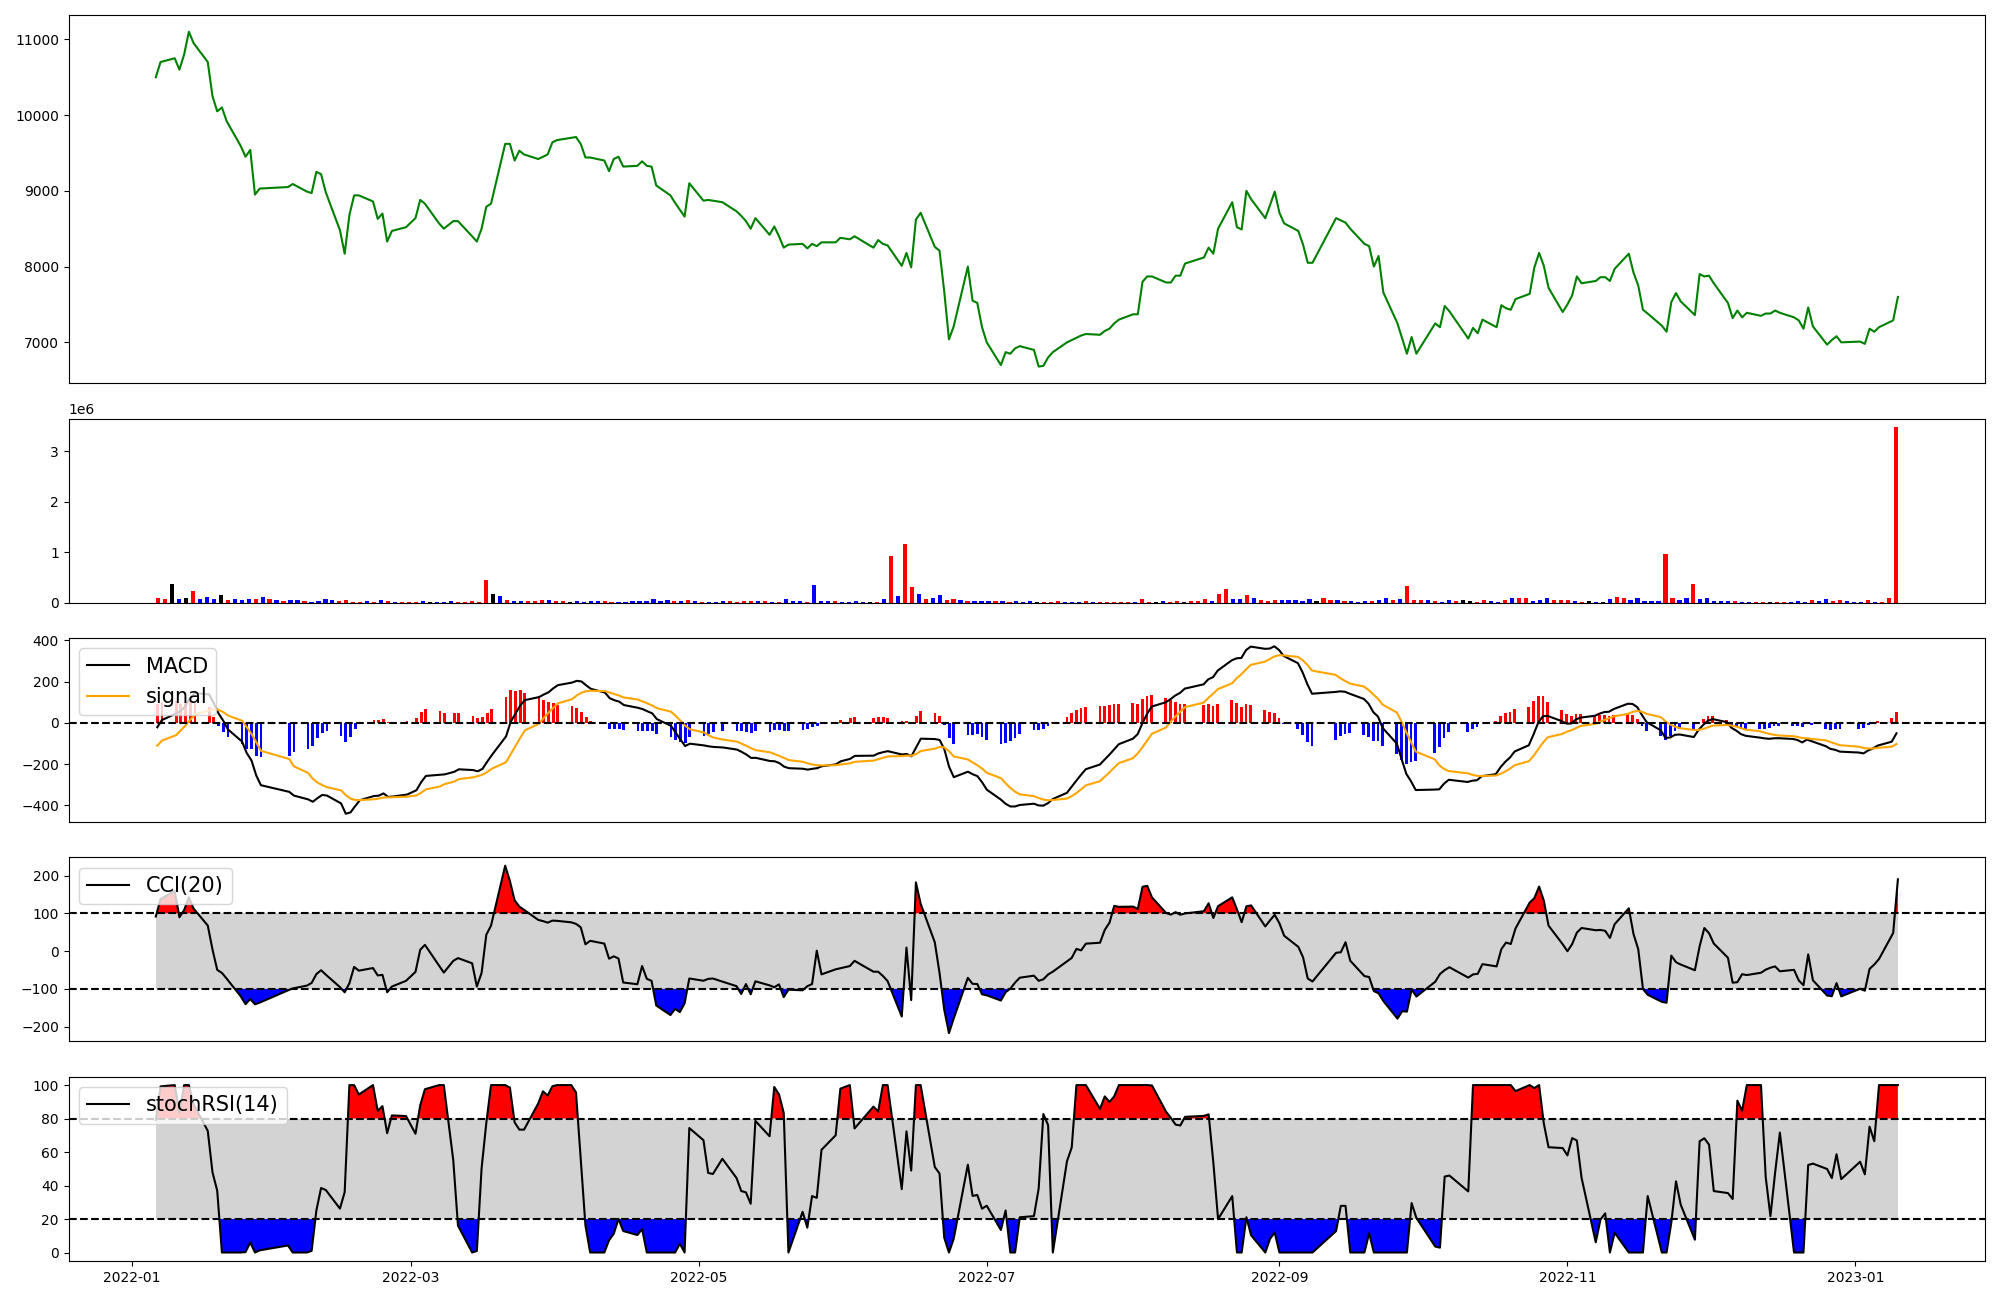This screenshot has height=1300, width=2000.
Task: Click the 2022-07 x-axis date label
Action: [x=987, y=1277]
